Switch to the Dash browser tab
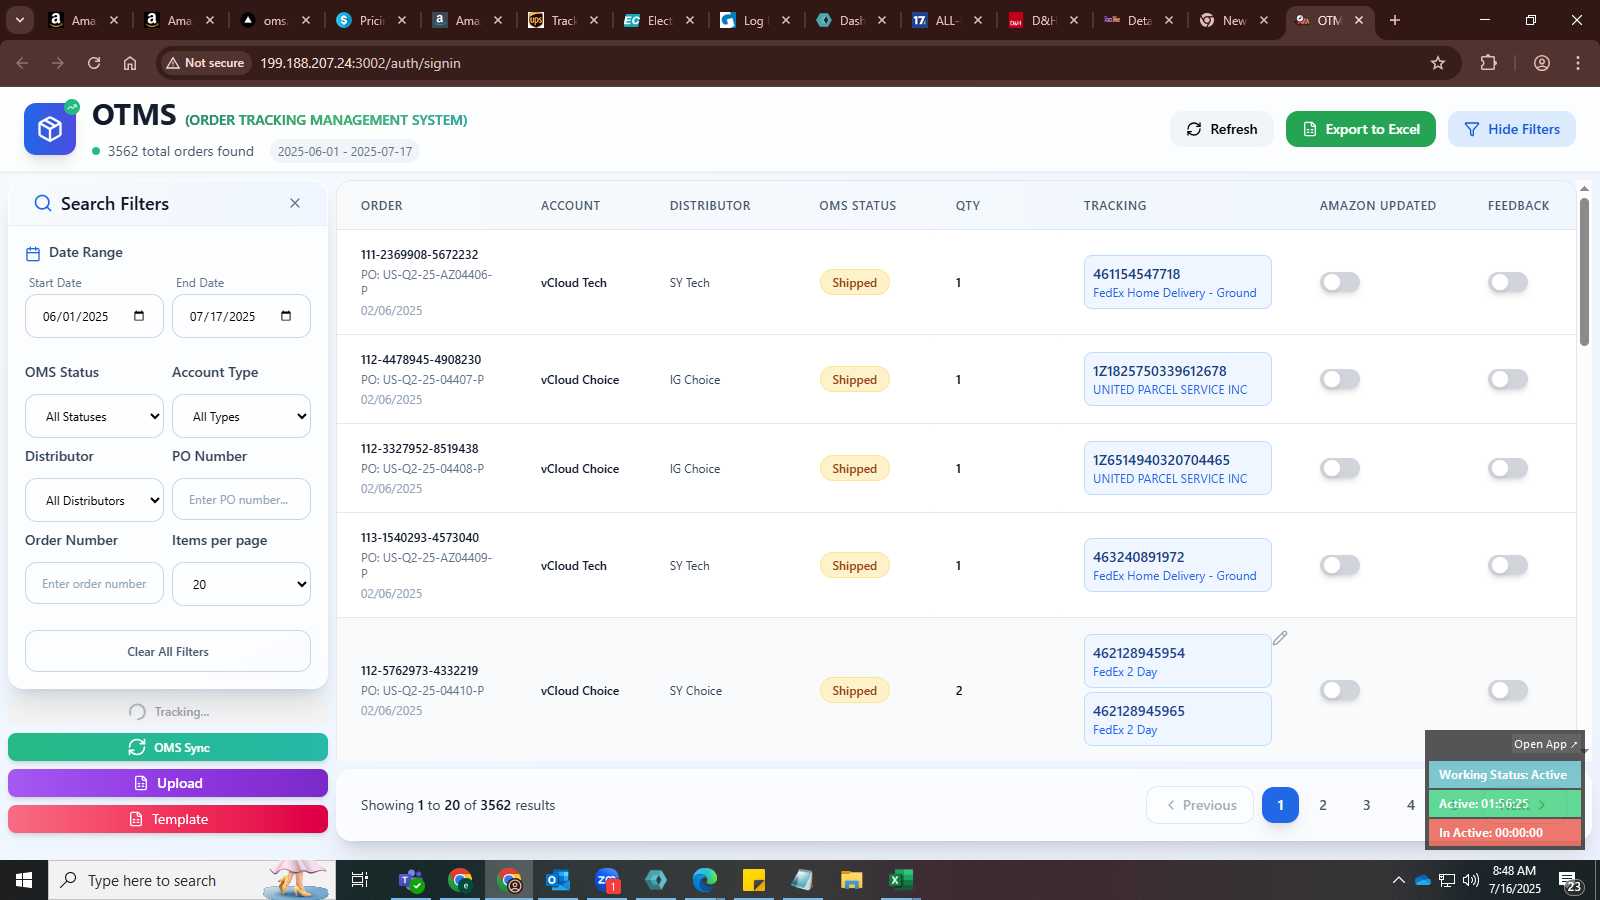This screenshot has height=900, width=1600. (x=851, y=20)
